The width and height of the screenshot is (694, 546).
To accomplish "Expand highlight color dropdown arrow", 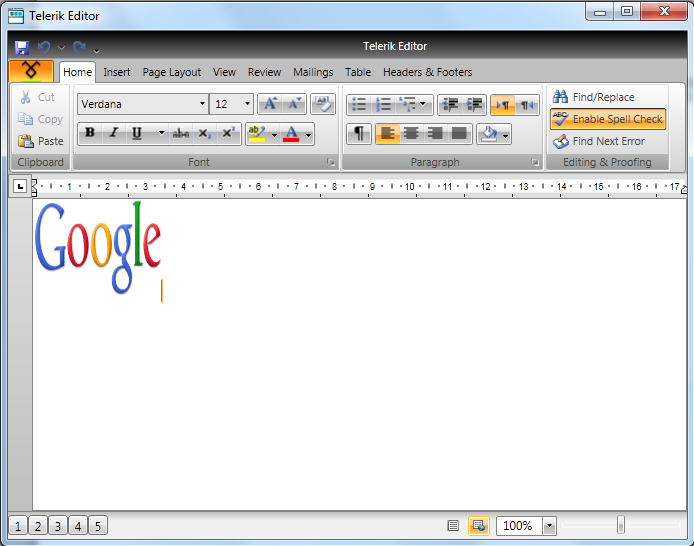I will pyautogui.click(x=274, y=135).
